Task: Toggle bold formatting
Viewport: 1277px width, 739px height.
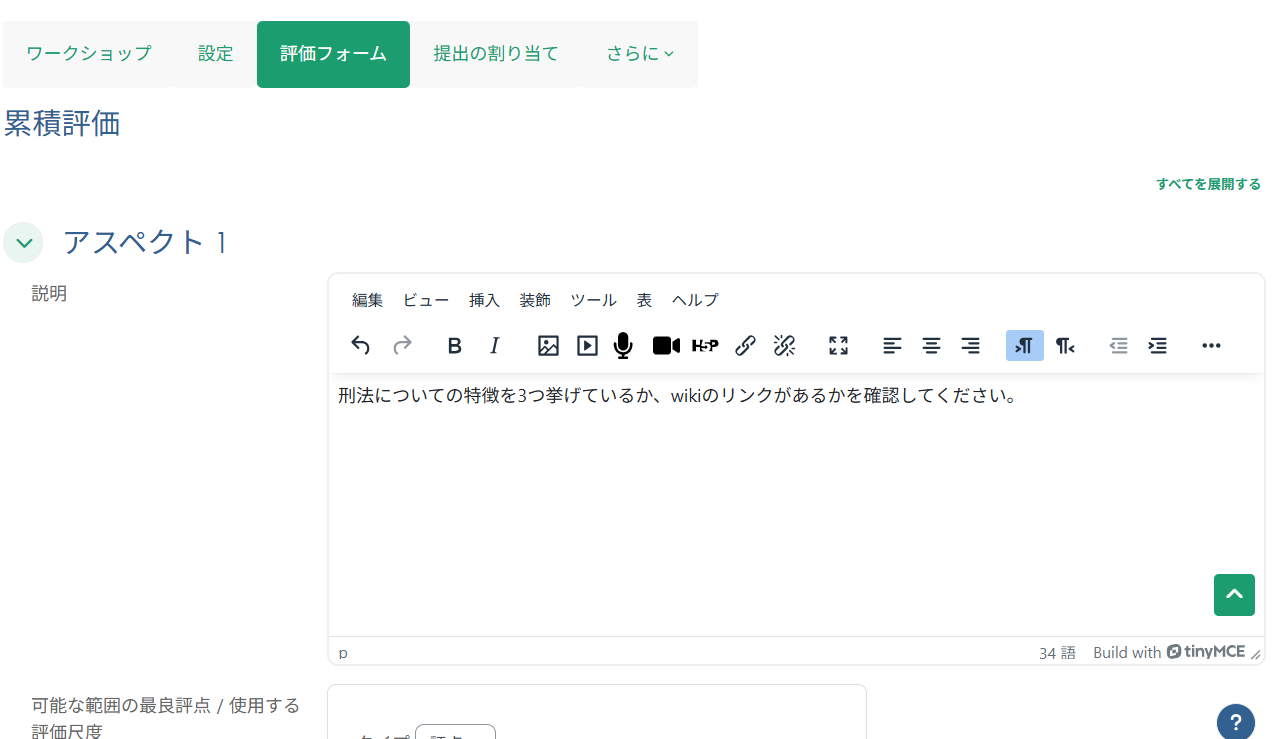Action: 454,345
